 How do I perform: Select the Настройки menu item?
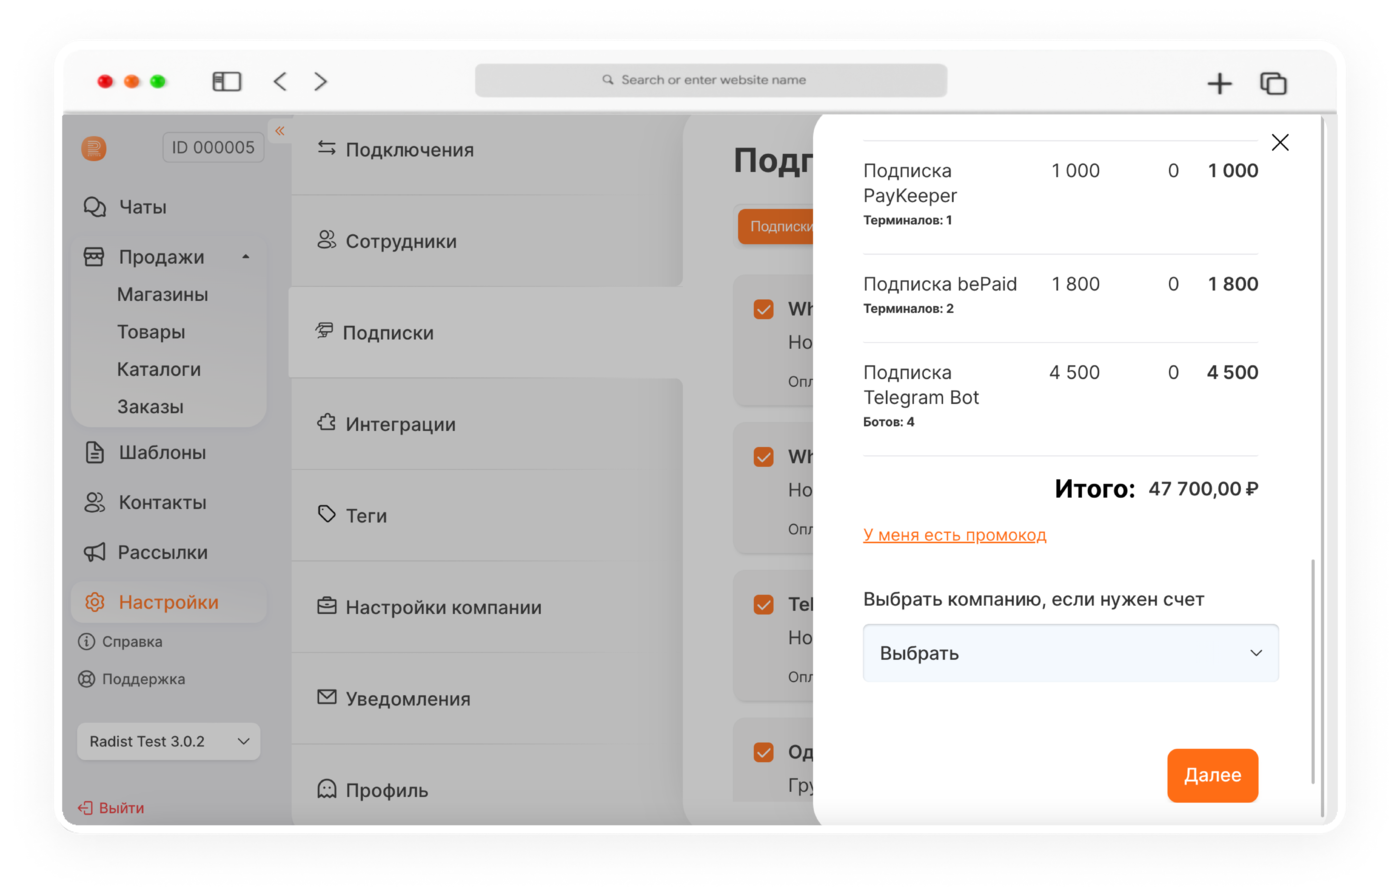169,602
